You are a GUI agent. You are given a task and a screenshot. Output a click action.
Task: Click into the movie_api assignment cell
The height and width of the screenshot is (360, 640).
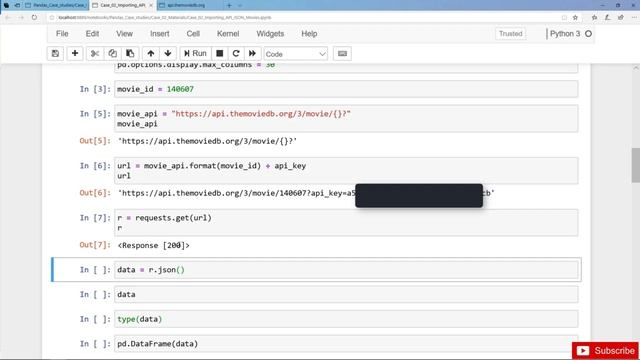click(x=346, y=118)
